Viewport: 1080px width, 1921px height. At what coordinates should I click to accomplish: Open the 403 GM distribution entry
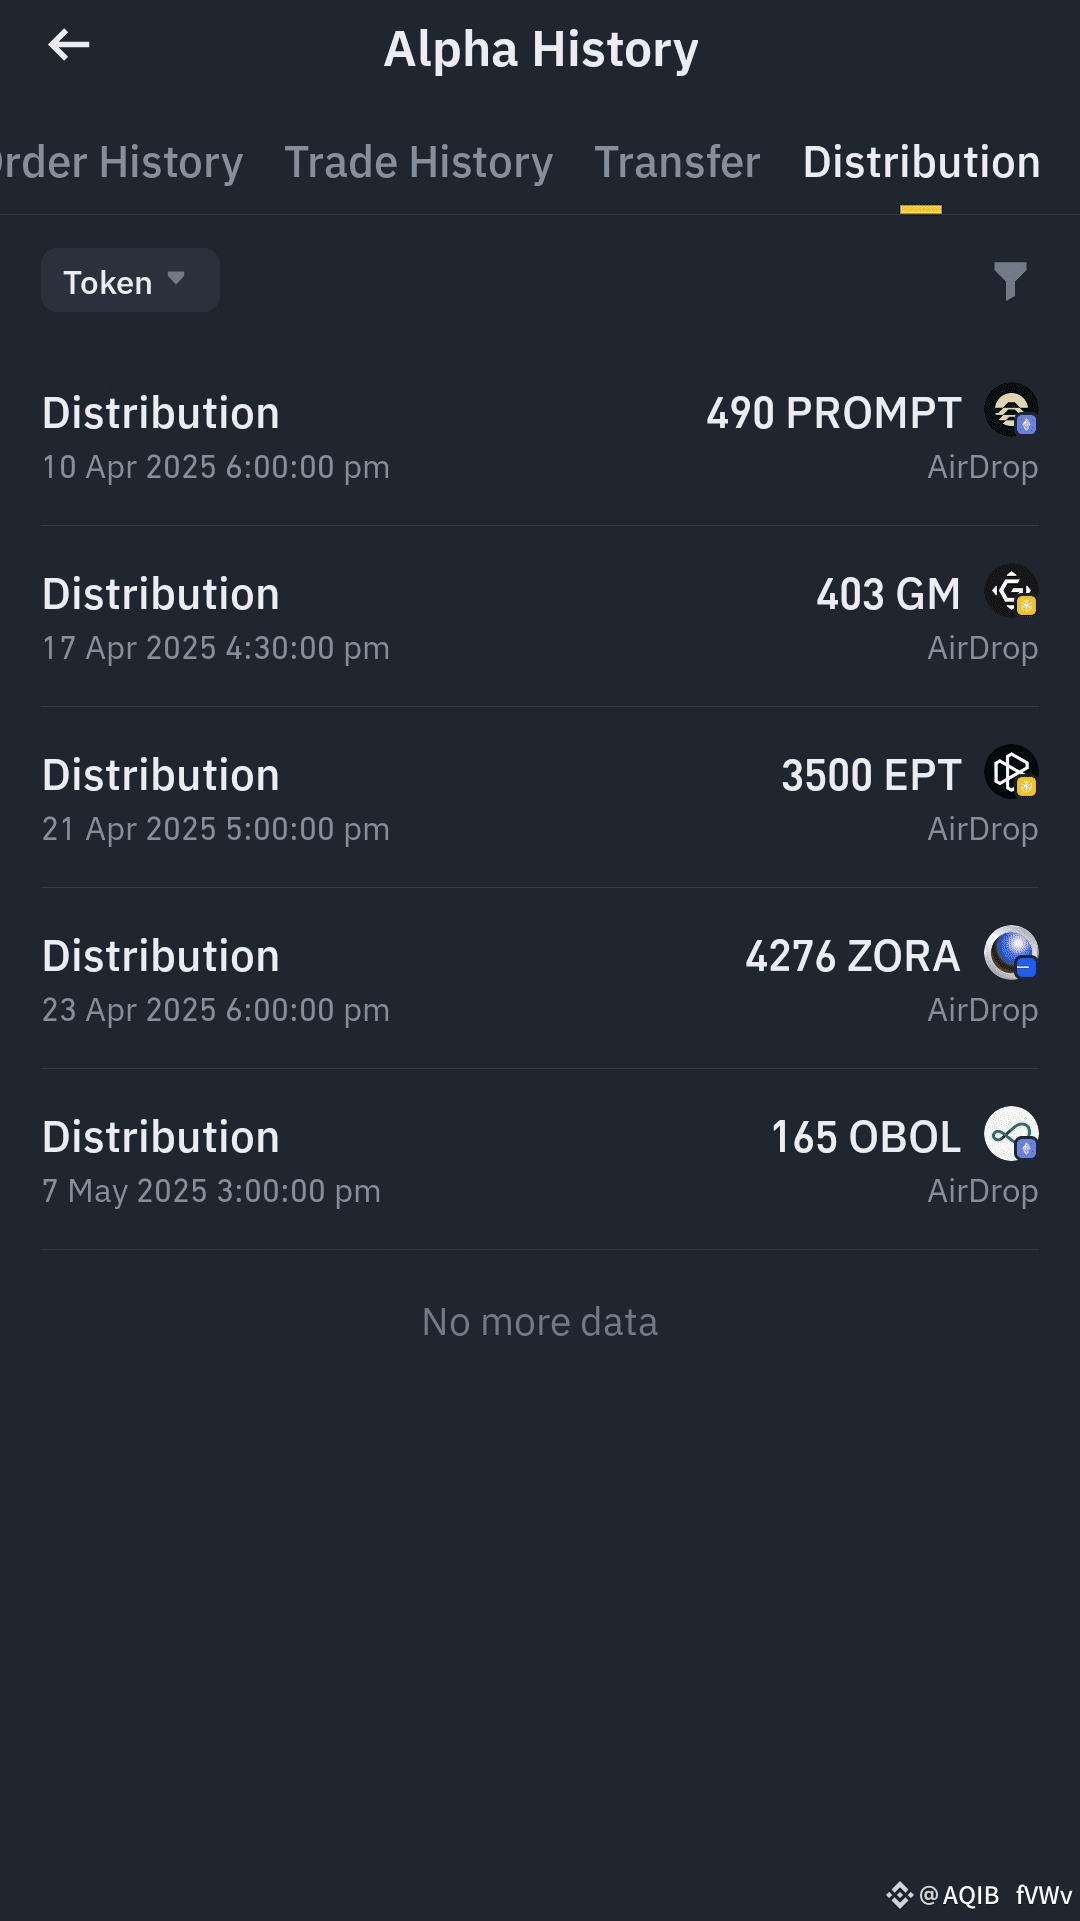point(540,617)
